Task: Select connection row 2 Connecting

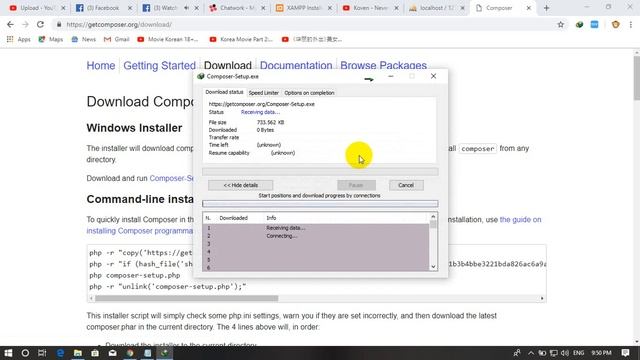Action: coord(316,236)
